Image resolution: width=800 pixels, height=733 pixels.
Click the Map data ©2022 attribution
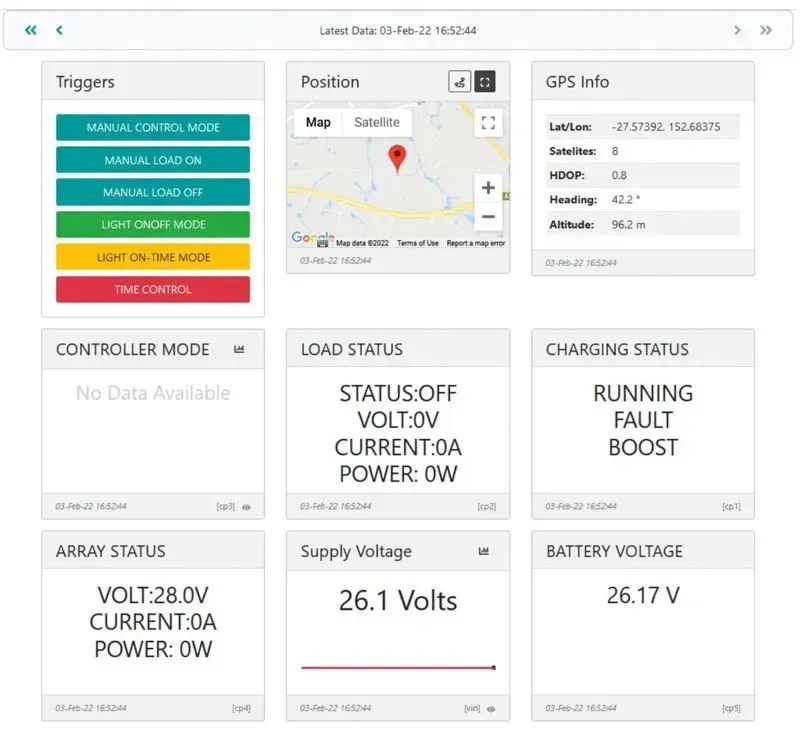click(x=362, y=243)
